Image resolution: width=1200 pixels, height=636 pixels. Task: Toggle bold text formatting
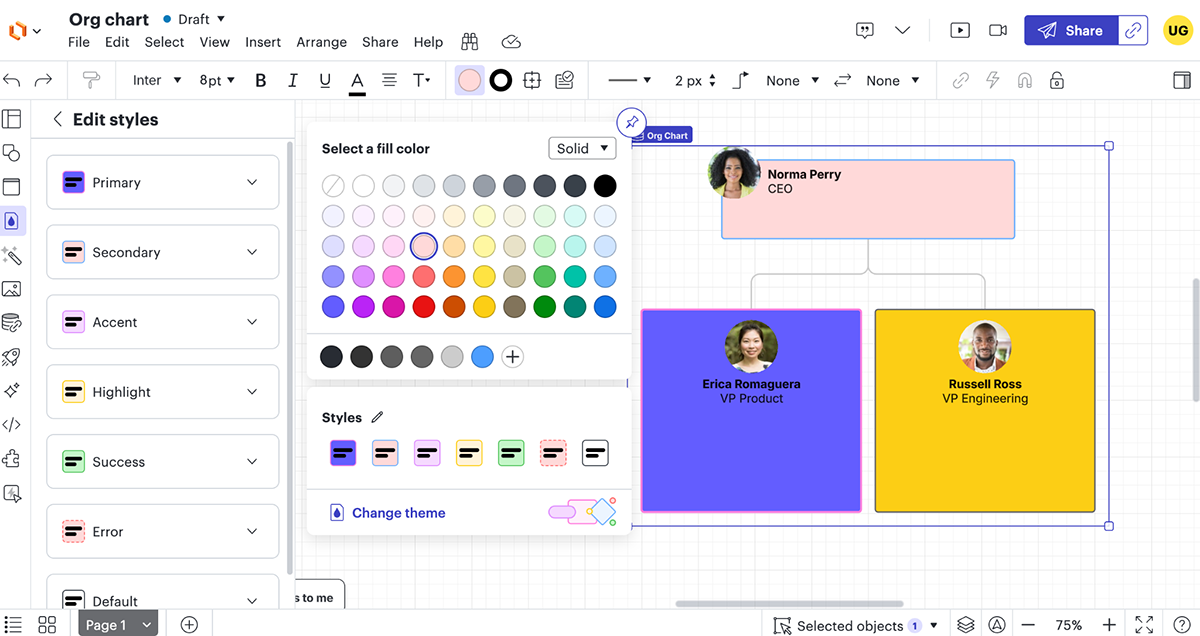point(261,81)
